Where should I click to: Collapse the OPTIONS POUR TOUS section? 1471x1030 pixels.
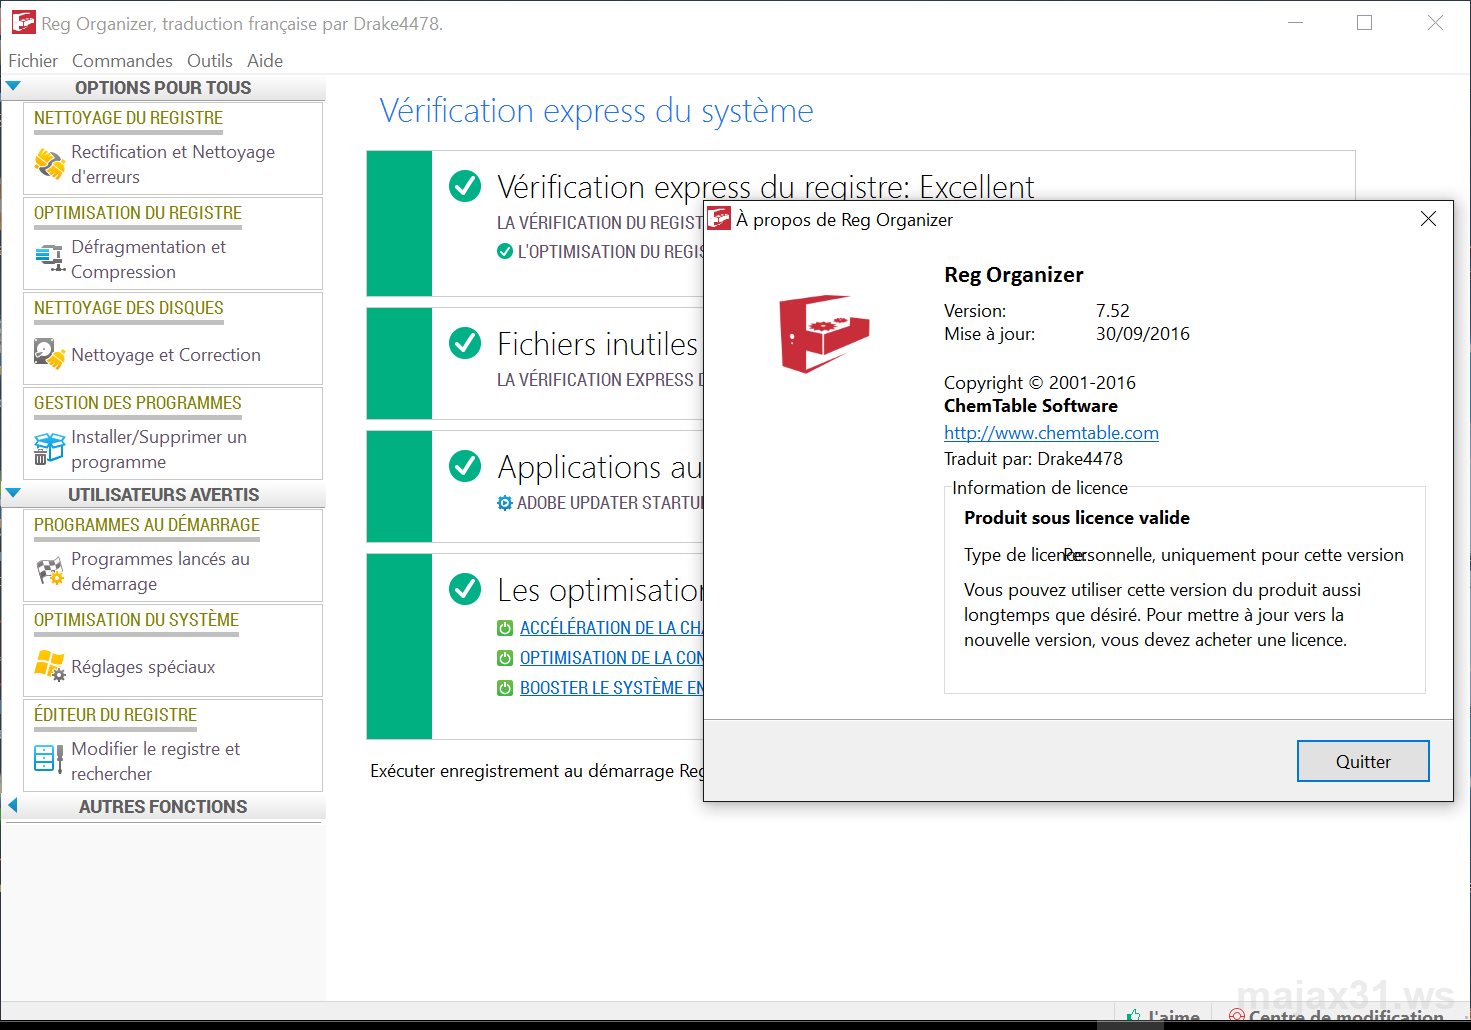tap(13, 87)
